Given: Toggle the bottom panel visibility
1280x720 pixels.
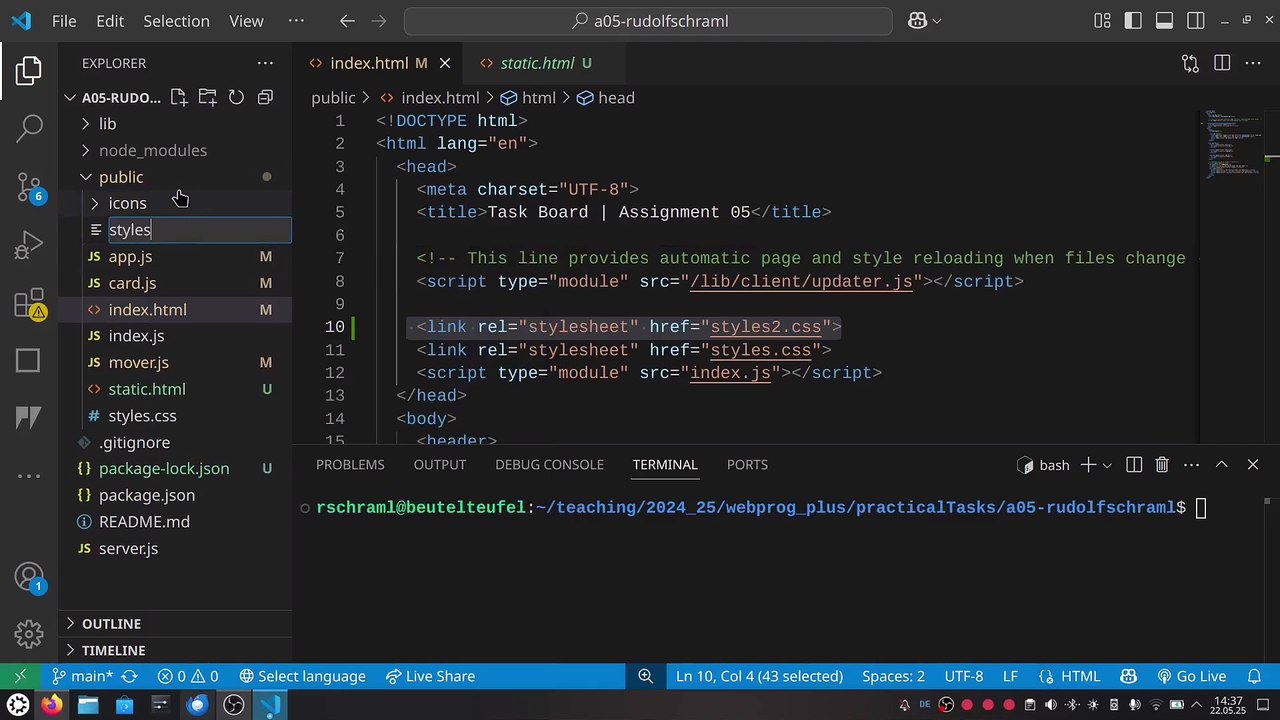Looking at the screenshot, I should coord(1164,20).
